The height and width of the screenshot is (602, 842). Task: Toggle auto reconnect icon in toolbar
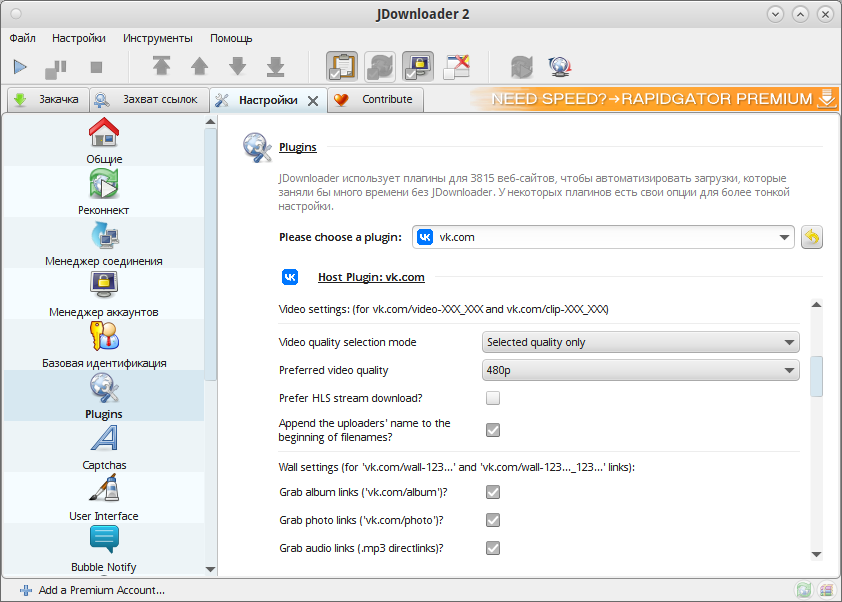(380, 67)
